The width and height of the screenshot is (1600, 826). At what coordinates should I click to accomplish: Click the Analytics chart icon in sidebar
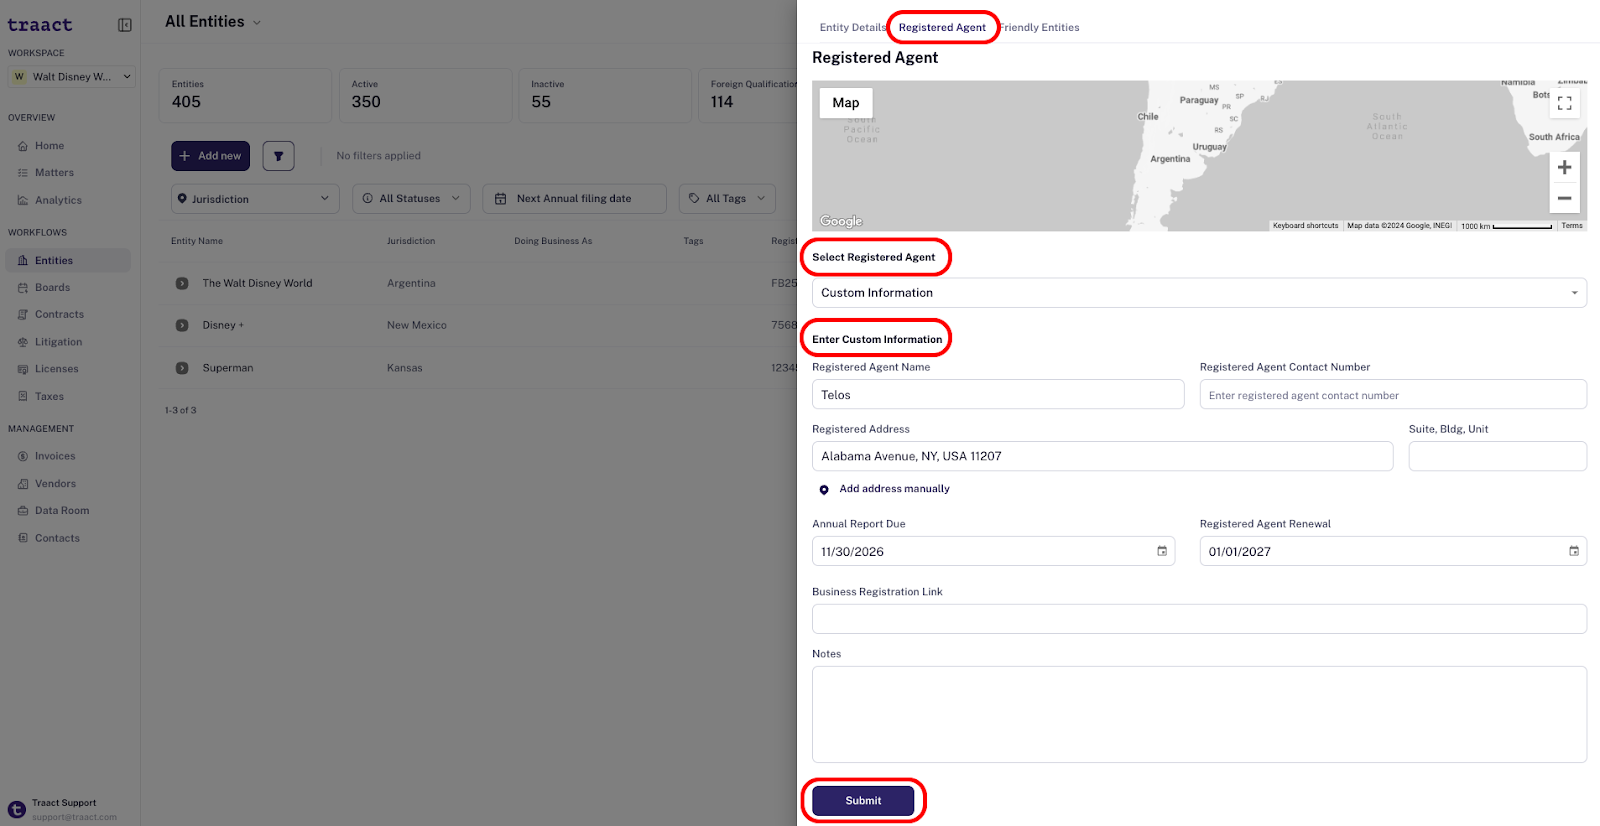click(x=23, y=200)
